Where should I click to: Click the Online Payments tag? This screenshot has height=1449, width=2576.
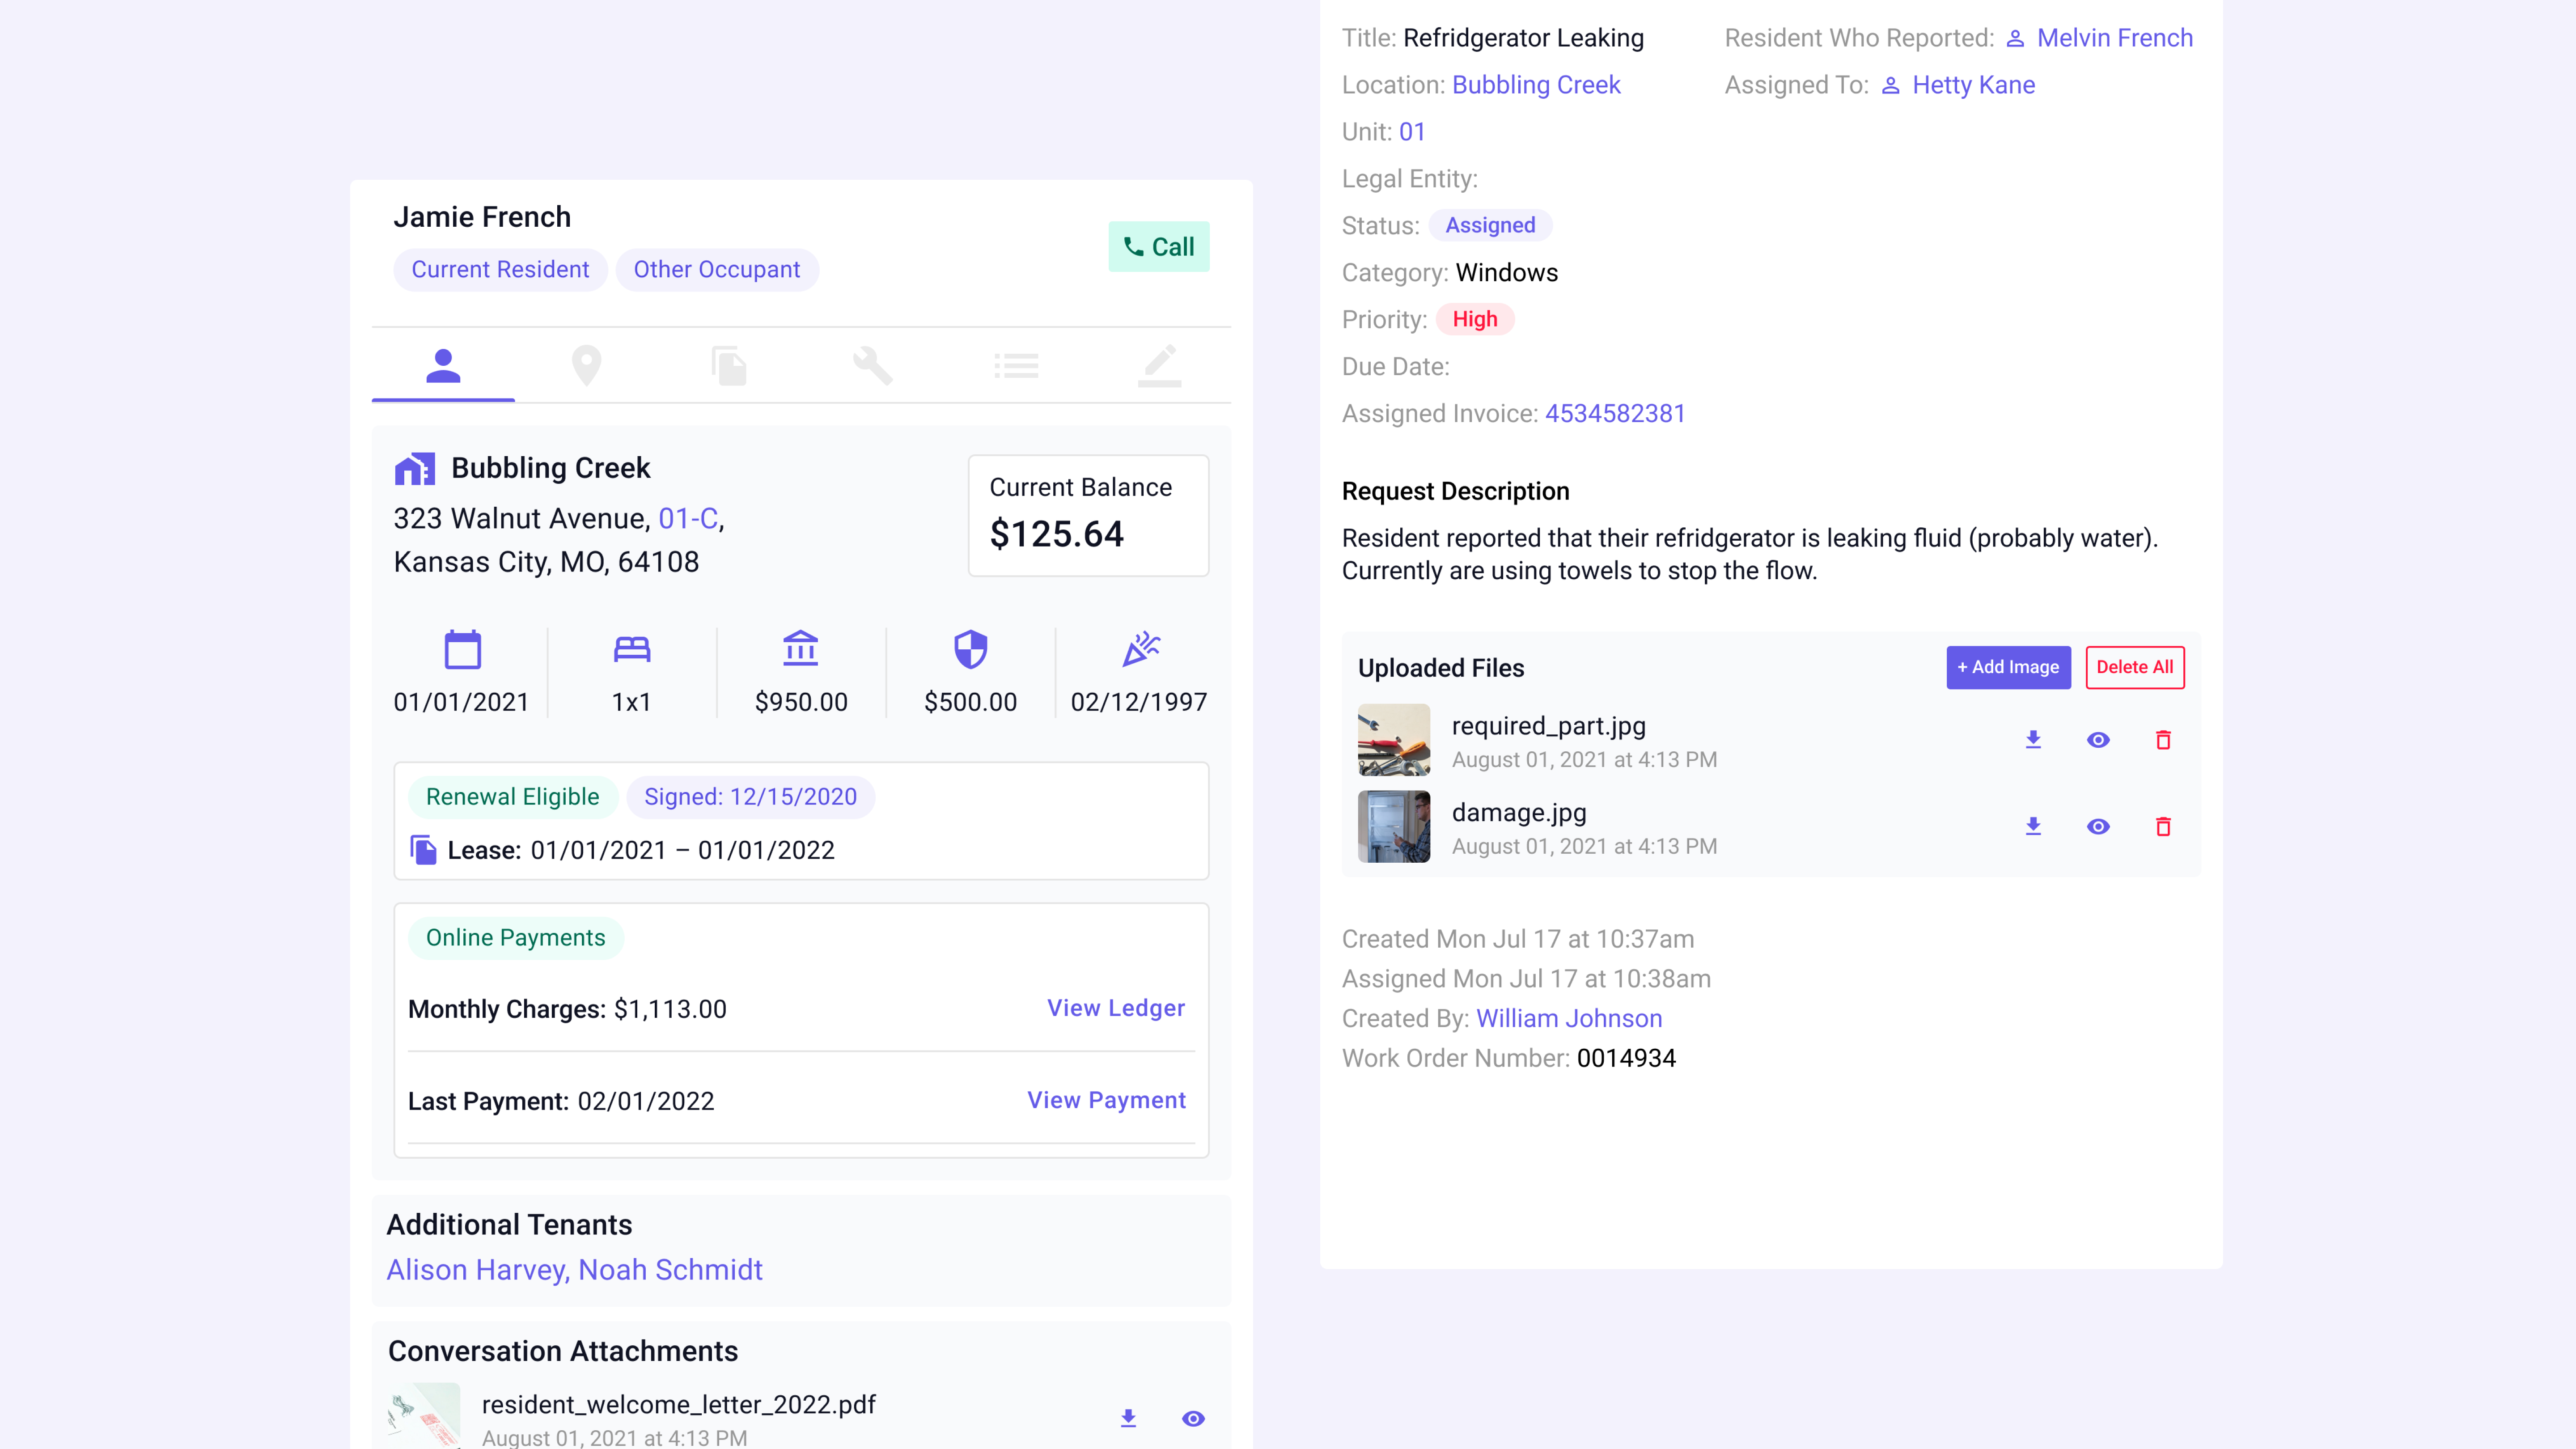tap(515, 938)
